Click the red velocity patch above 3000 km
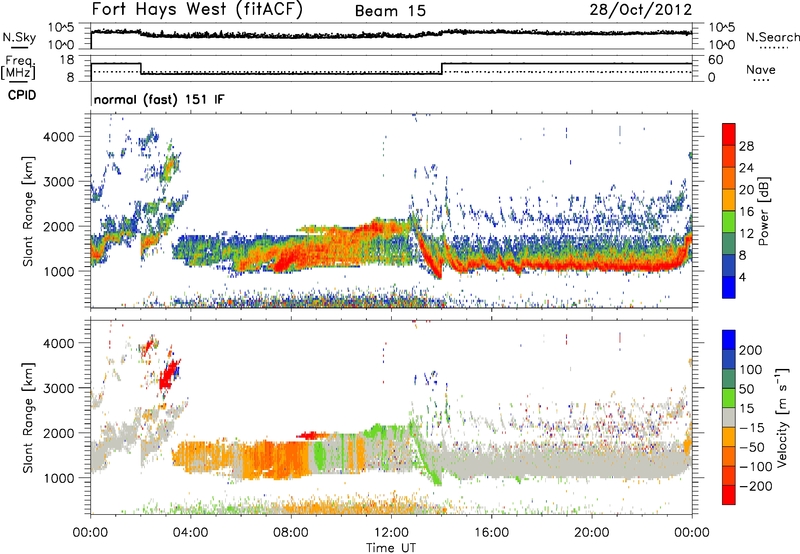 [168, 375]
